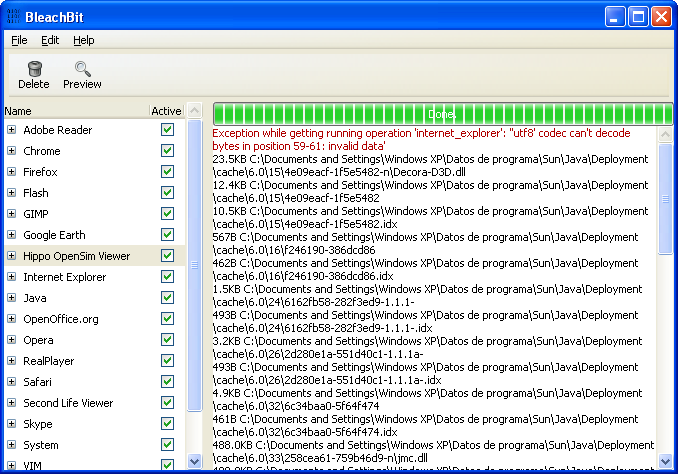This screenshot has height=474, width=678.
Task: Uncheck the Adobe Reader checkbox
Action: coord(167,130)
